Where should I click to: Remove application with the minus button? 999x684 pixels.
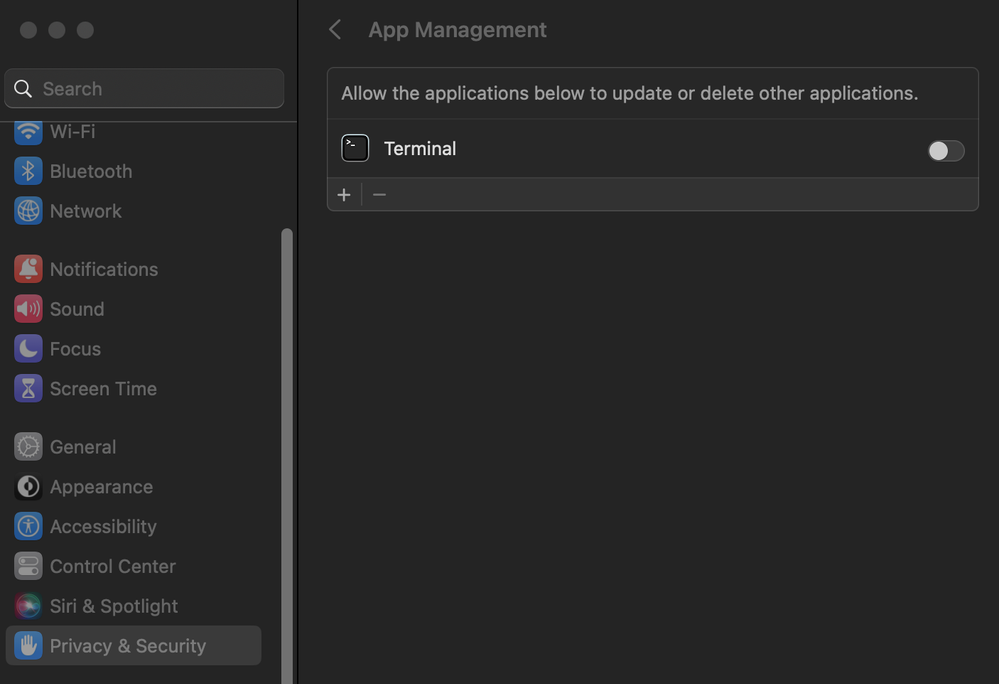click(379, 195)
